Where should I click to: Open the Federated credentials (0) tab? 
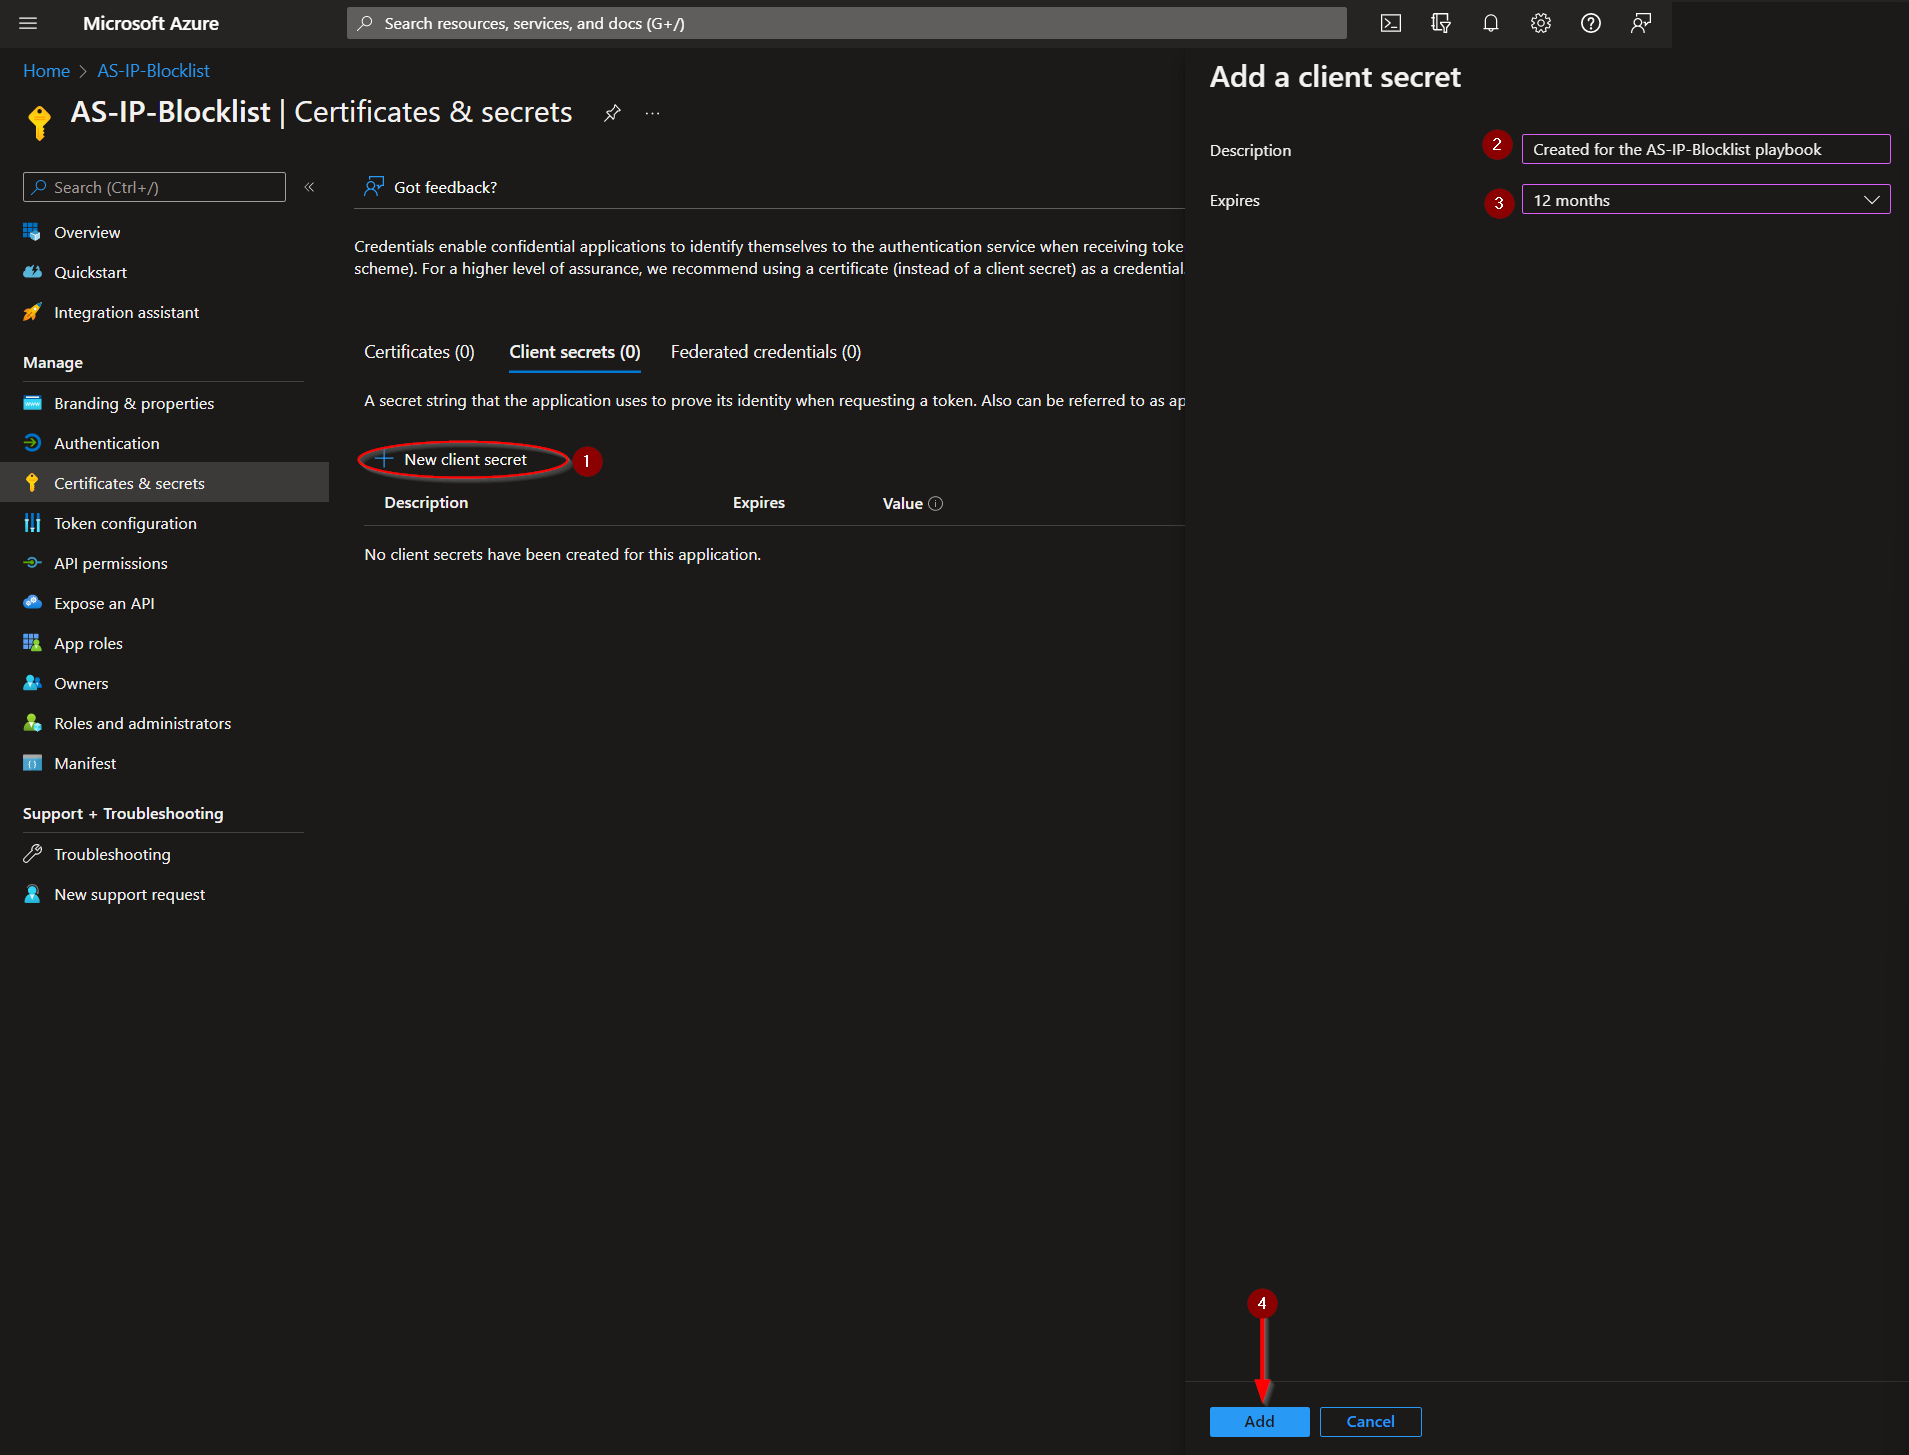pyautogui.click(x=766, y=352)
